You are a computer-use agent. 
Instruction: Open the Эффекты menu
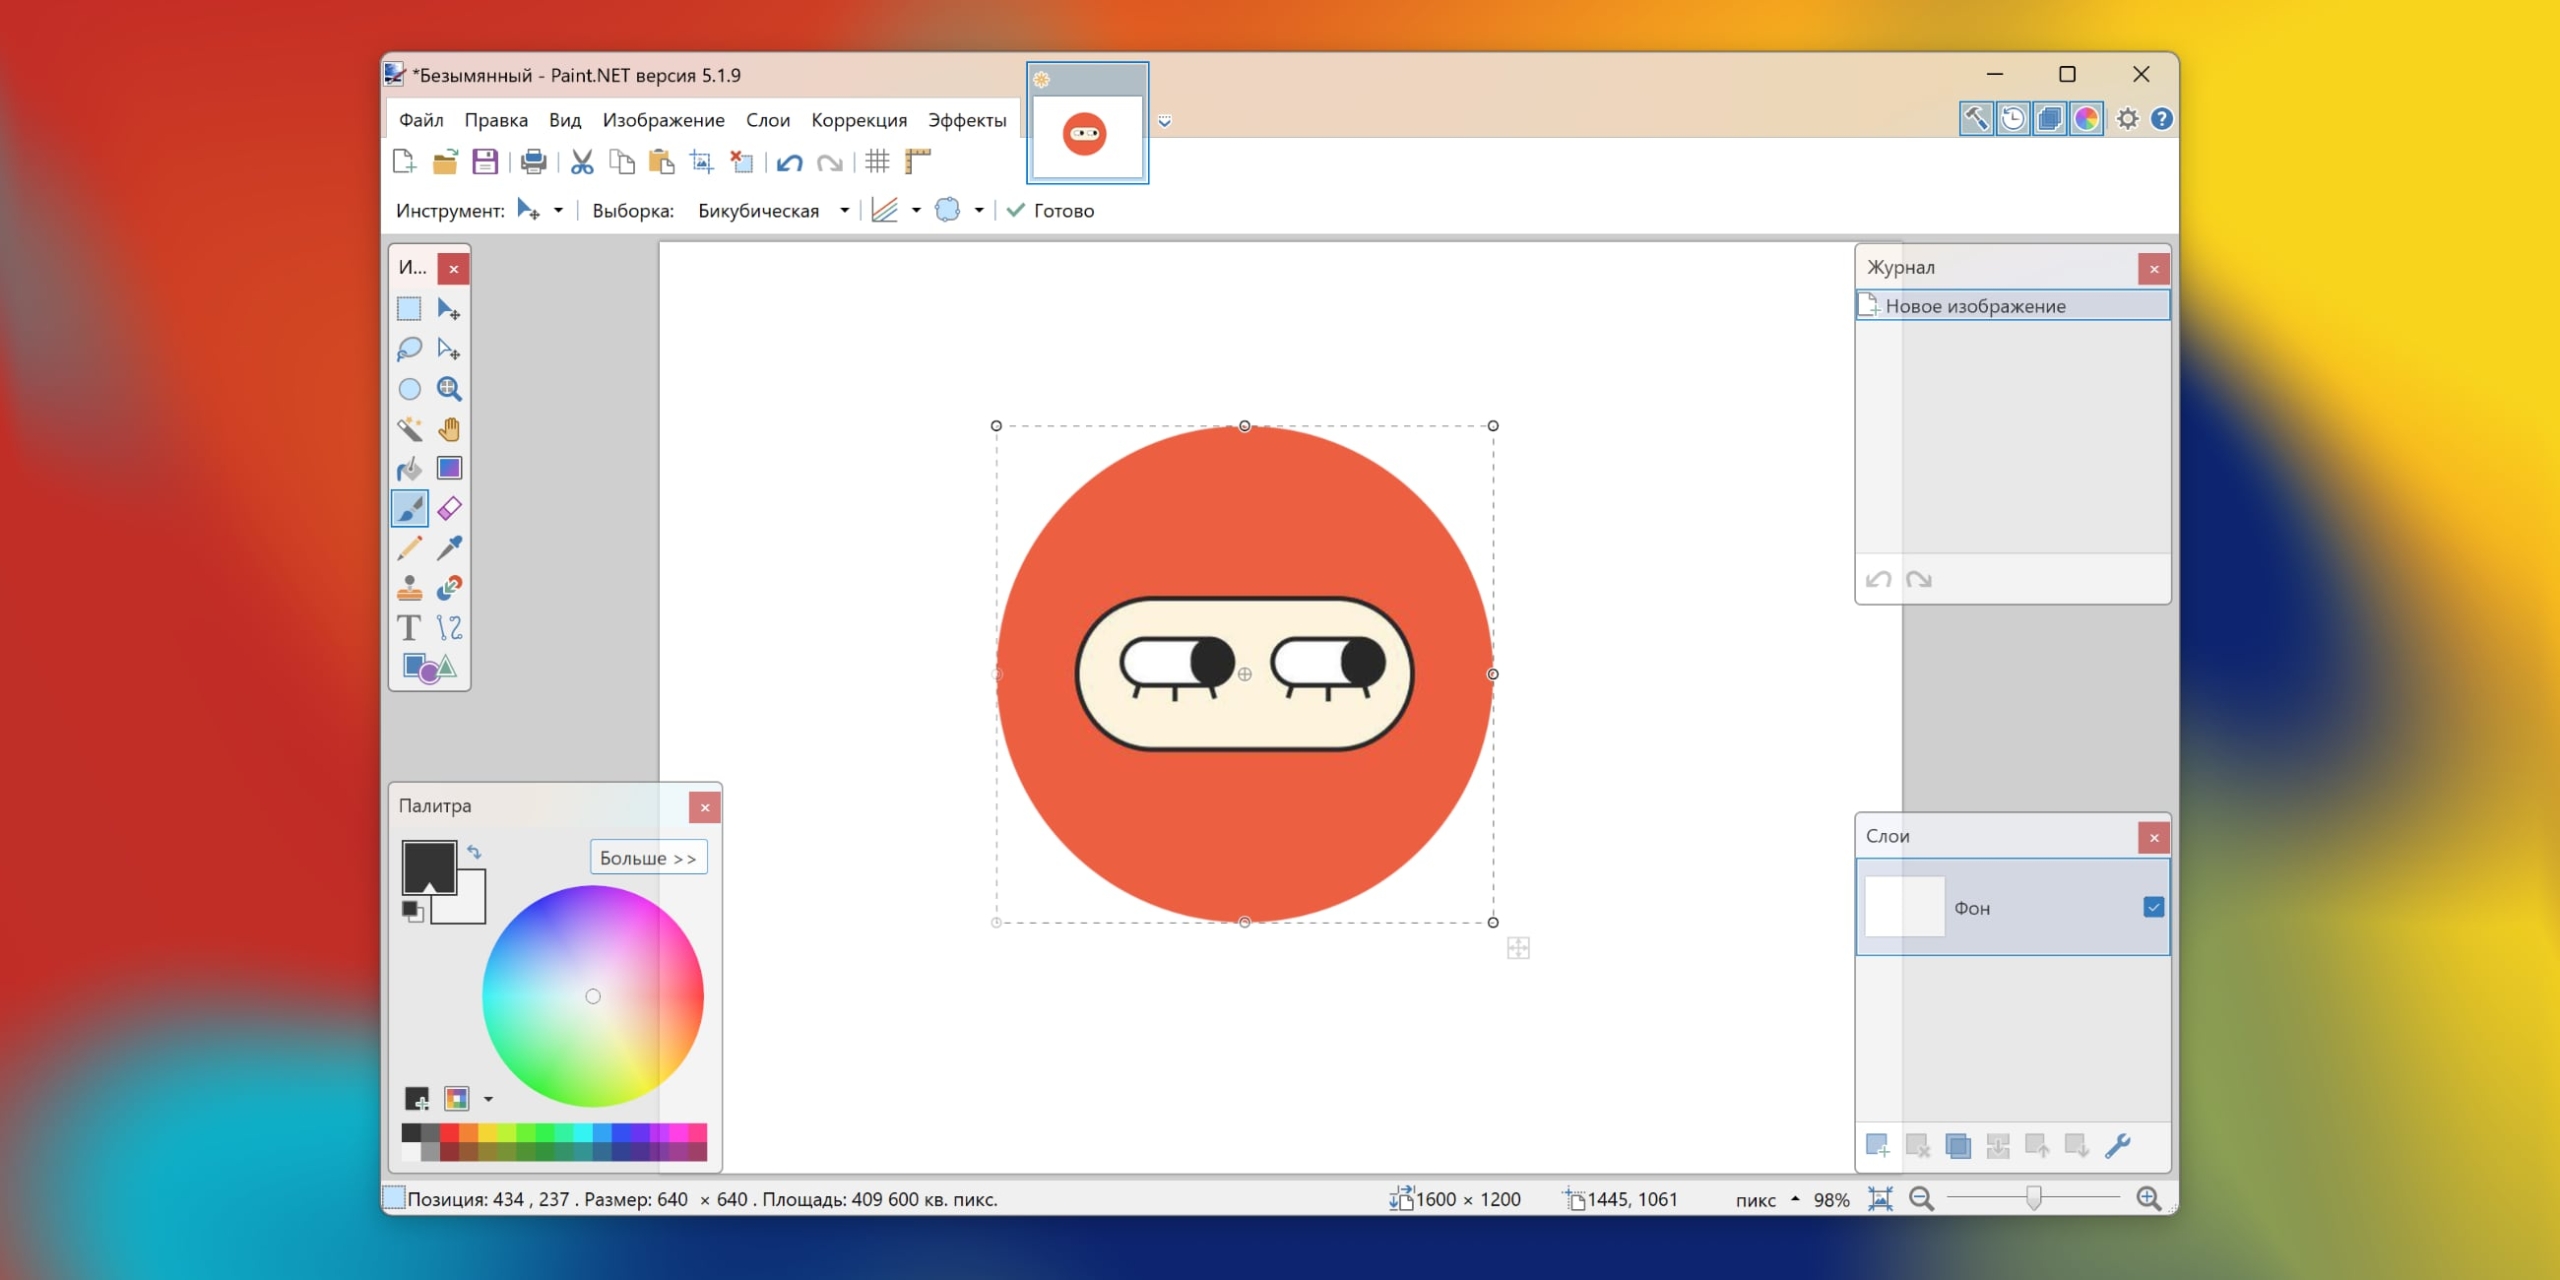[x=966, y=119]
